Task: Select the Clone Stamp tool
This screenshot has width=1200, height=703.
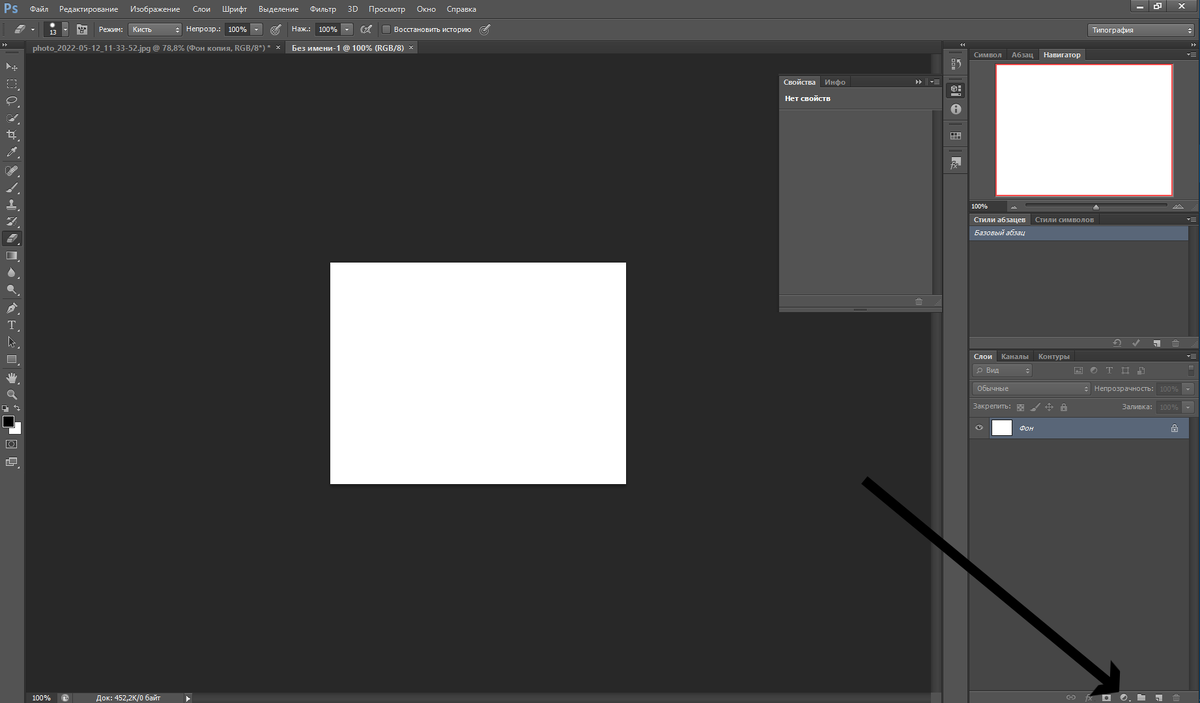Action: [x=12, y=205]
